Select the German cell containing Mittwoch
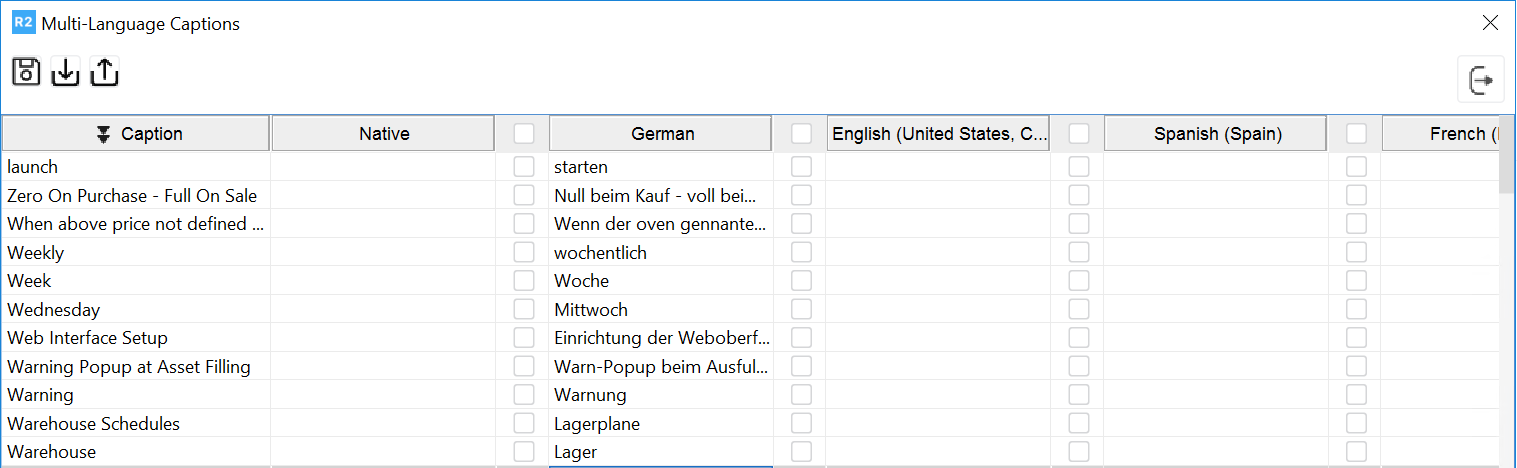The image size is (1517, 468). [x=660, y=310]
